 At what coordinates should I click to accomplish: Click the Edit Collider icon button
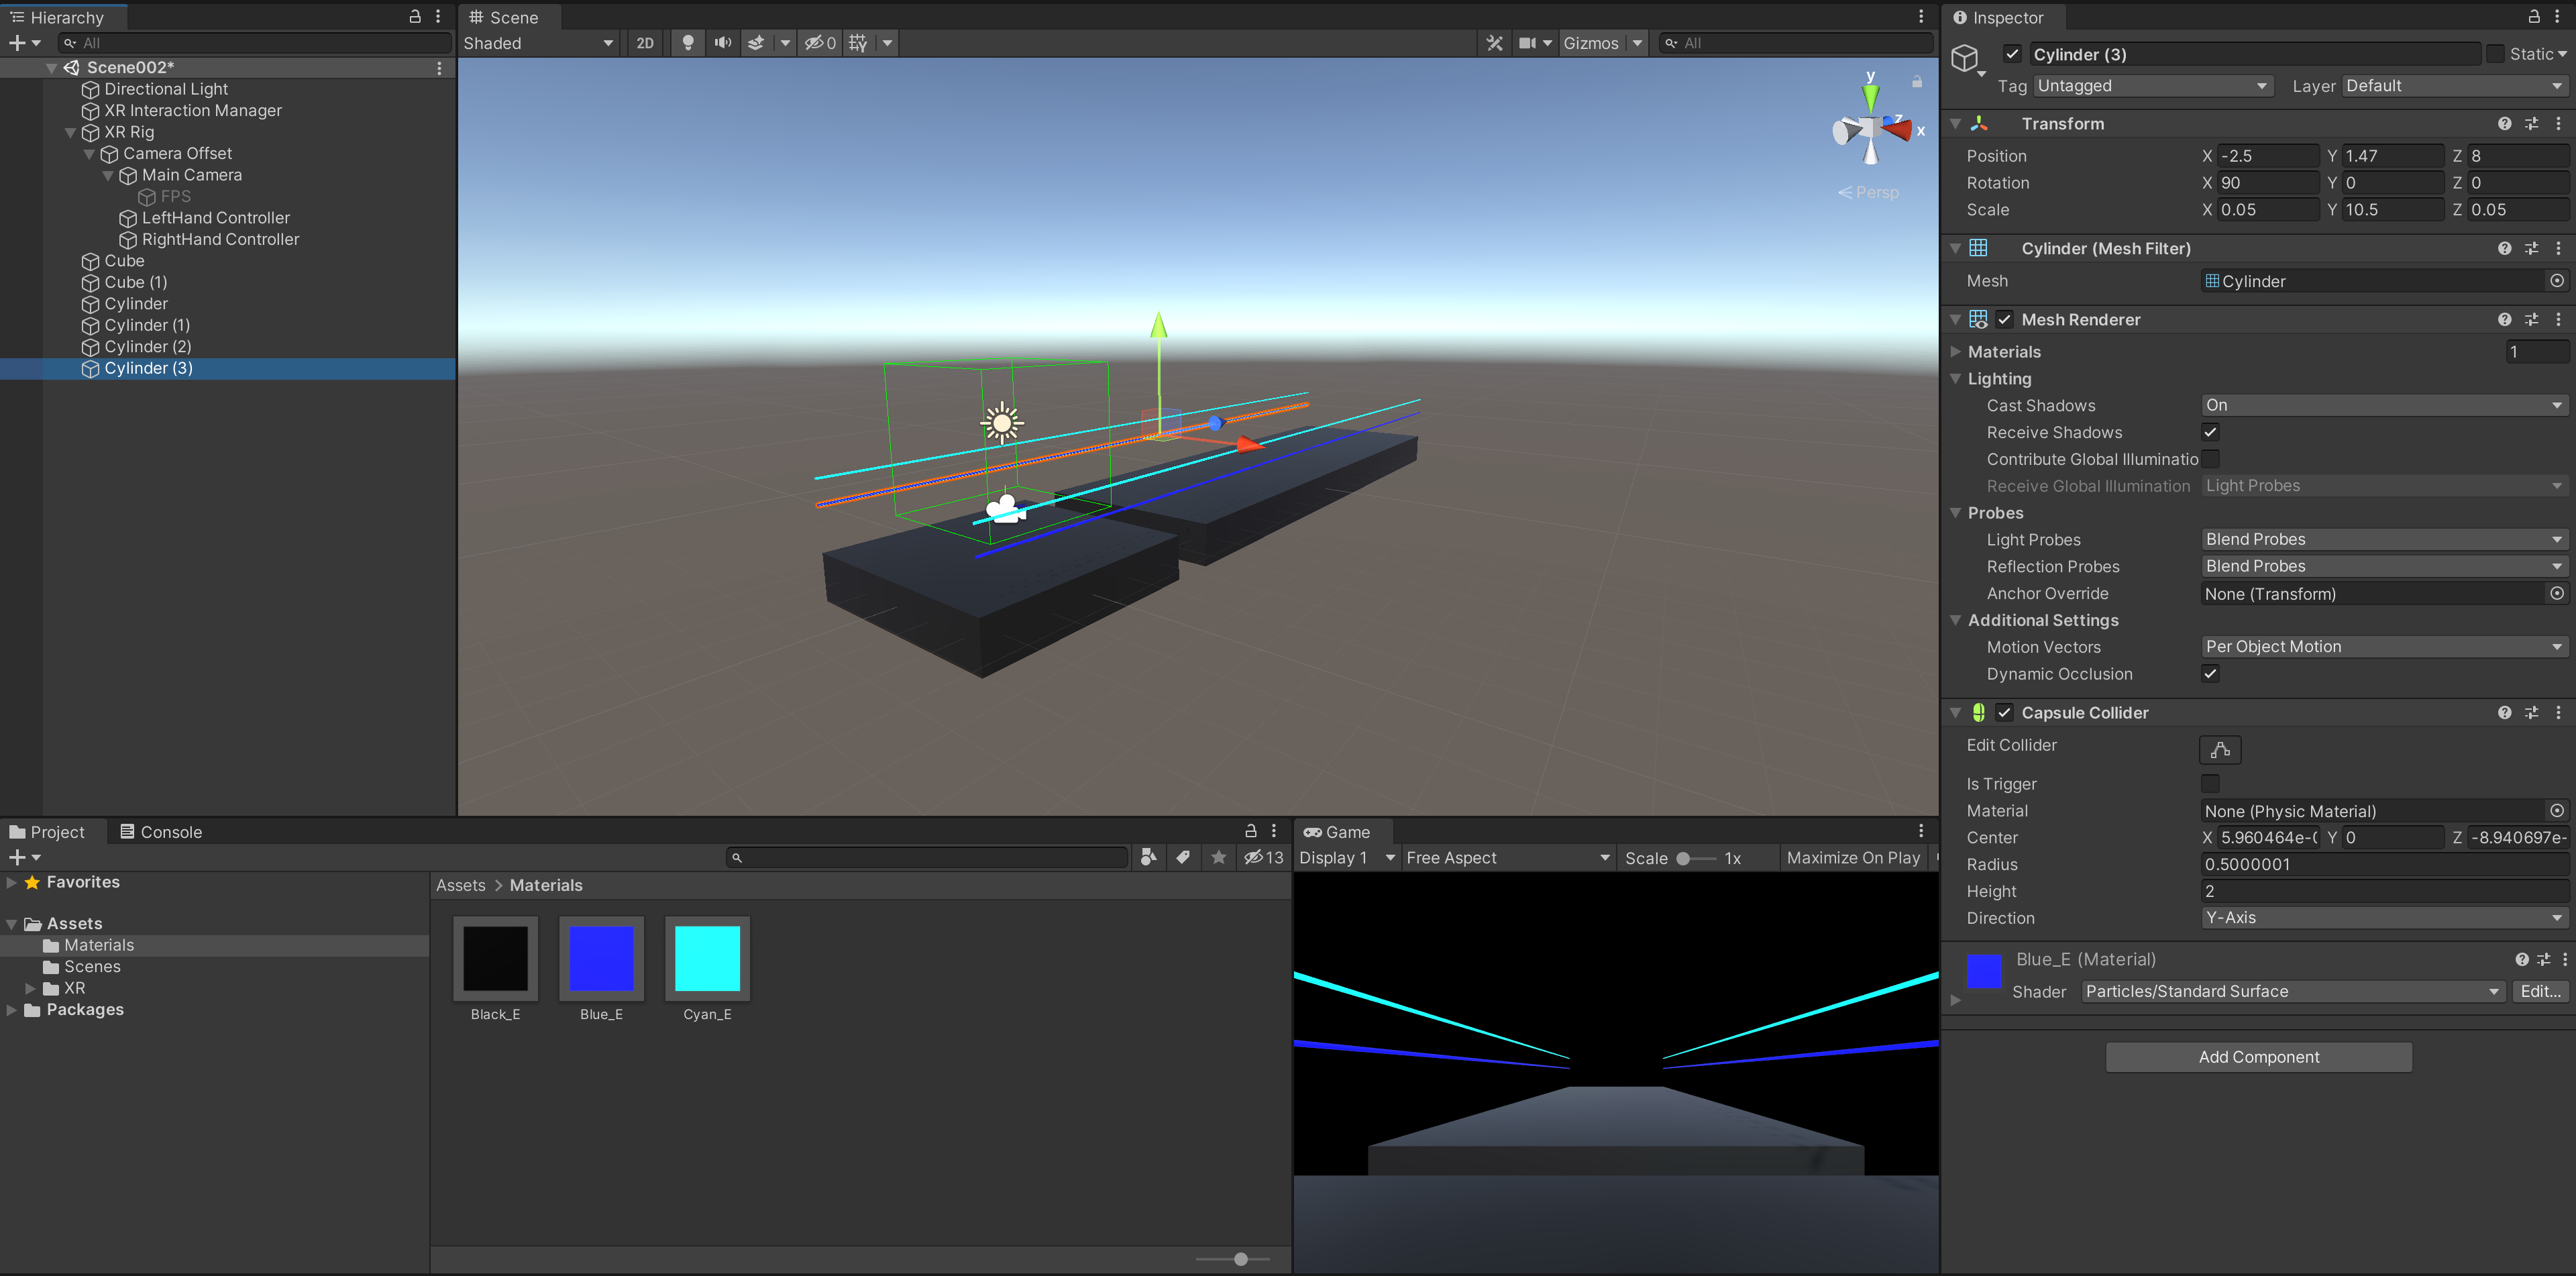tap(2219, 749)
